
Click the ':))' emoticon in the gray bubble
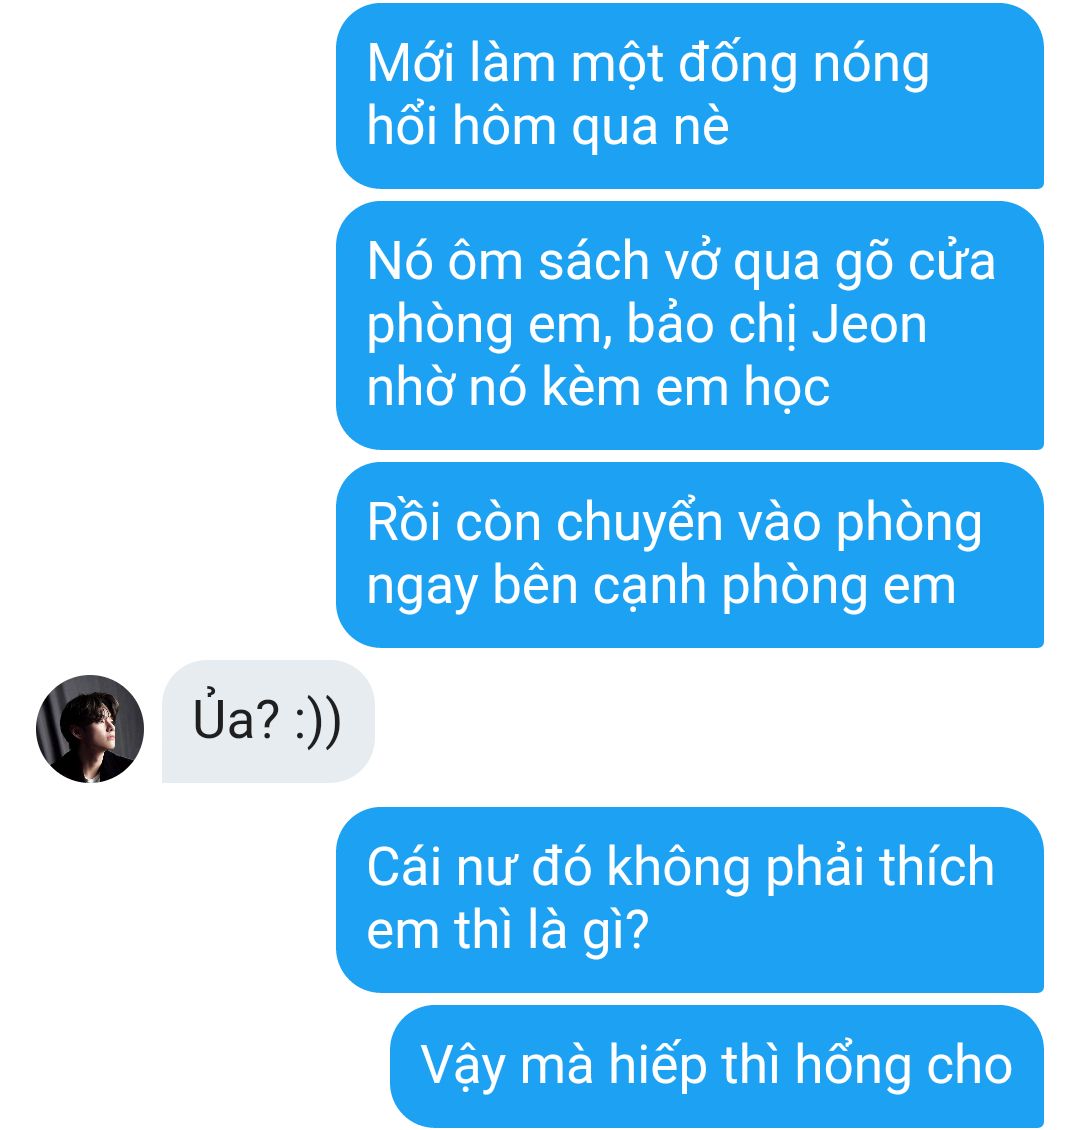click(x=318, y=723)
